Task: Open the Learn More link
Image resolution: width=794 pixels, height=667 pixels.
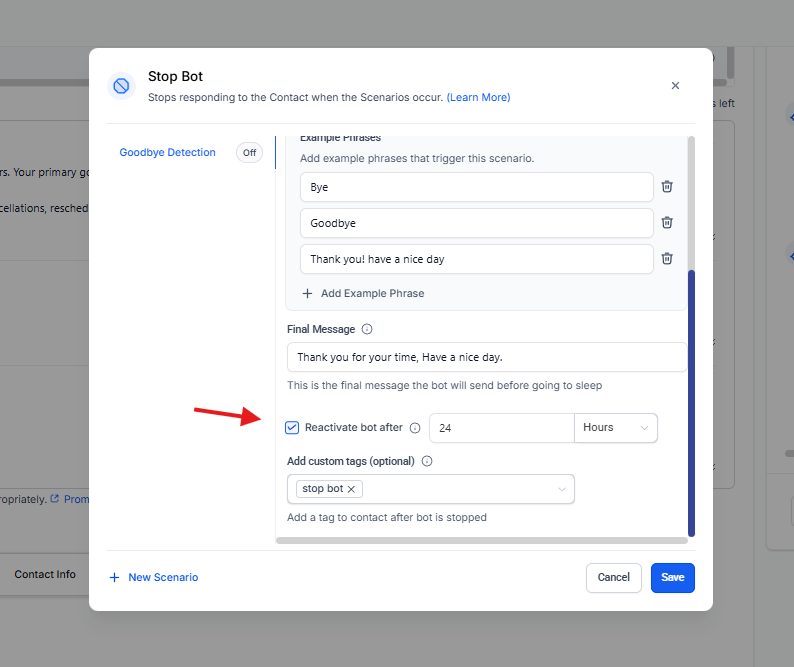Action: tap(478, 97)
